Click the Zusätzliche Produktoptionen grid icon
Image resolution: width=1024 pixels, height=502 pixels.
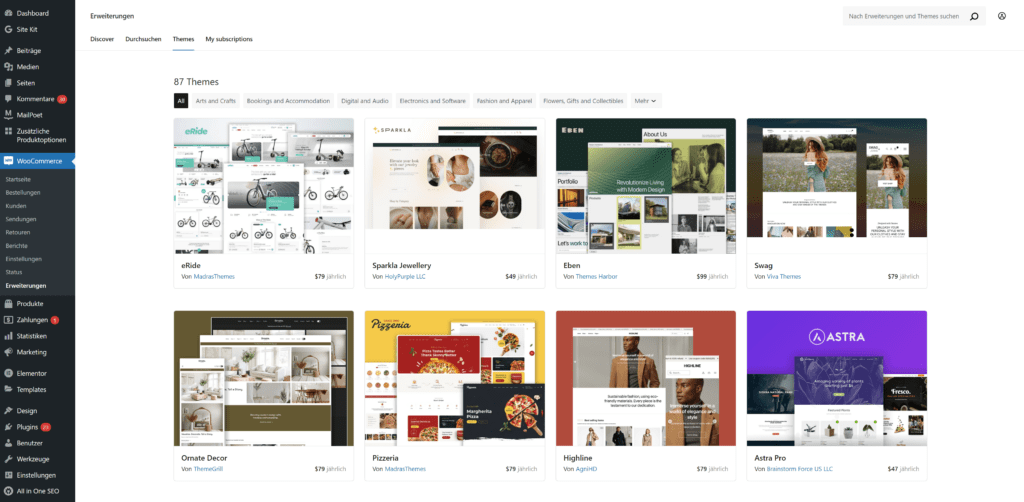point(8,131)
